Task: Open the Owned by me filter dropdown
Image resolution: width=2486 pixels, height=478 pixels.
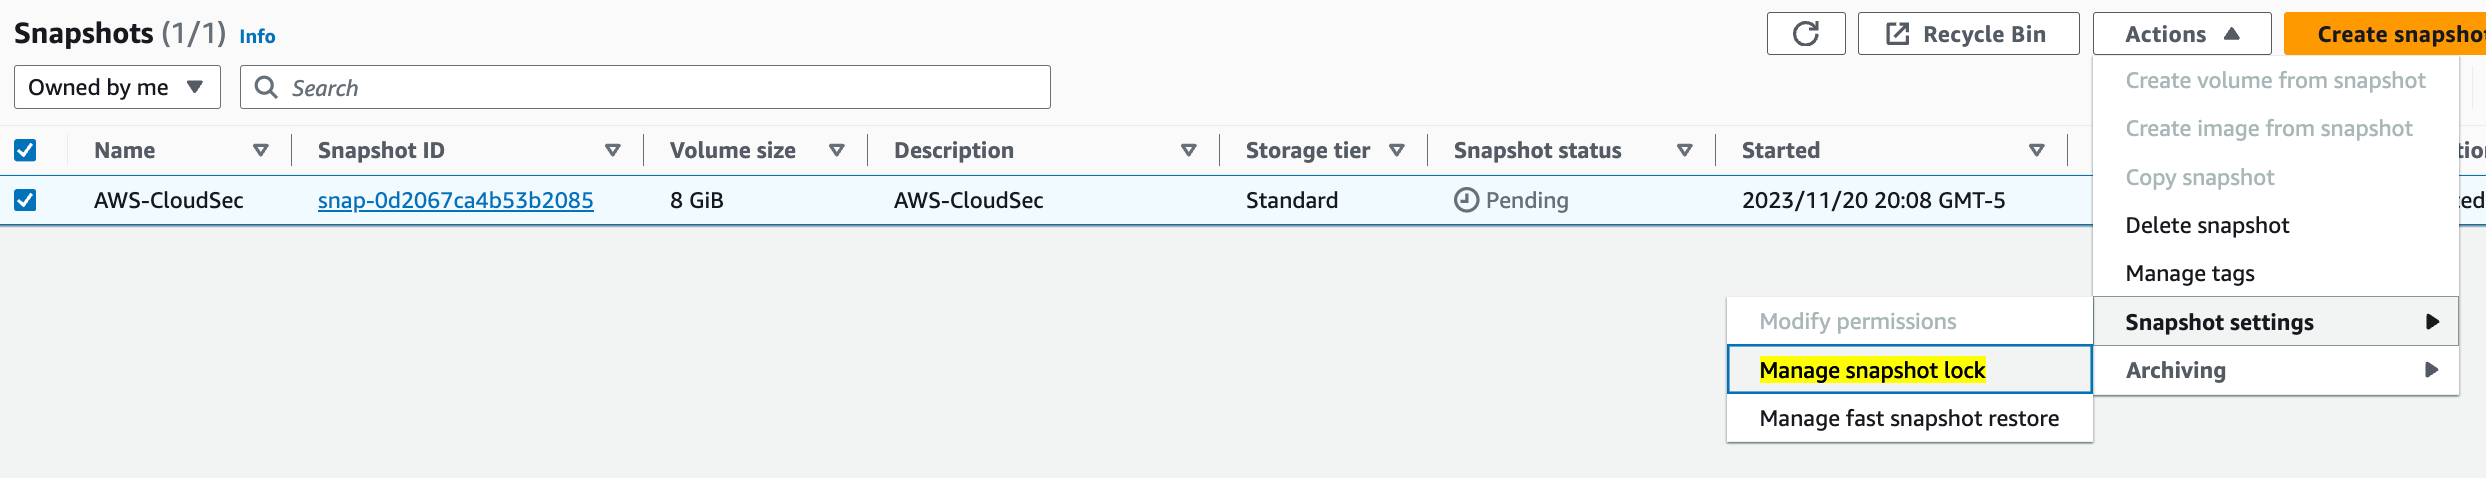Action: [117, 87]
